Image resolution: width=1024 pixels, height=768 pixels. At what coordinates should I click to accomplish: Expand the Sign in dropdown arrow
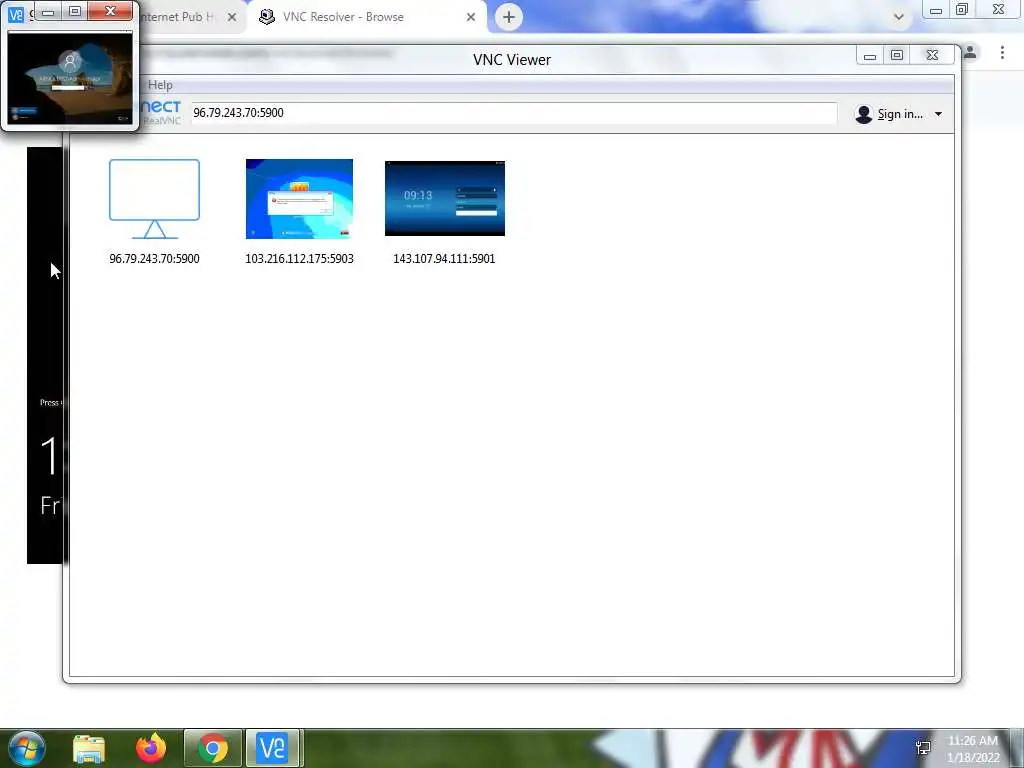coord(938,114)
